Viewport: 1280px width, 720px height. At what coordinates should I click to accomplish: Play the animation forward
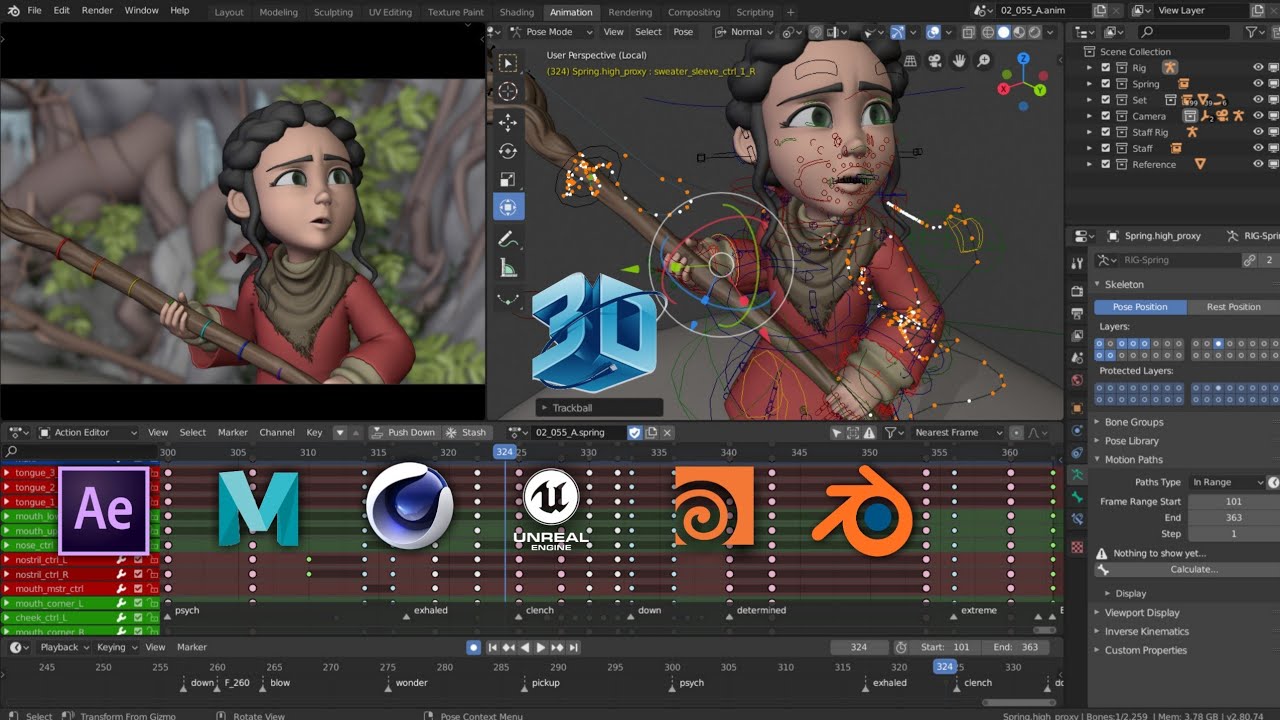coord(541,647)
